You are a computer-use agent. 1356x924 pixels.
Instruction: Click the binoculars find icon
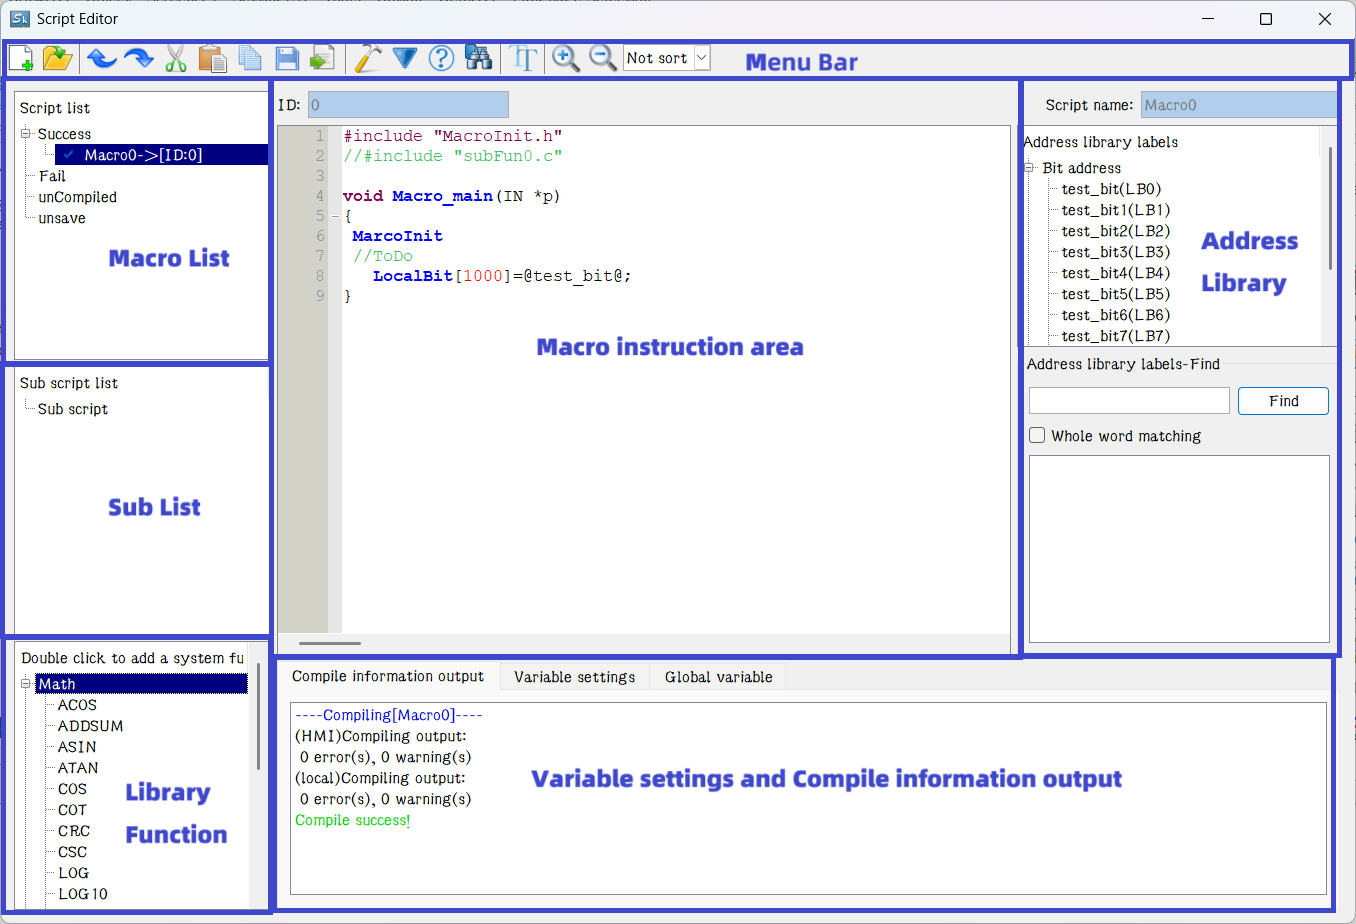pos(479,58)
